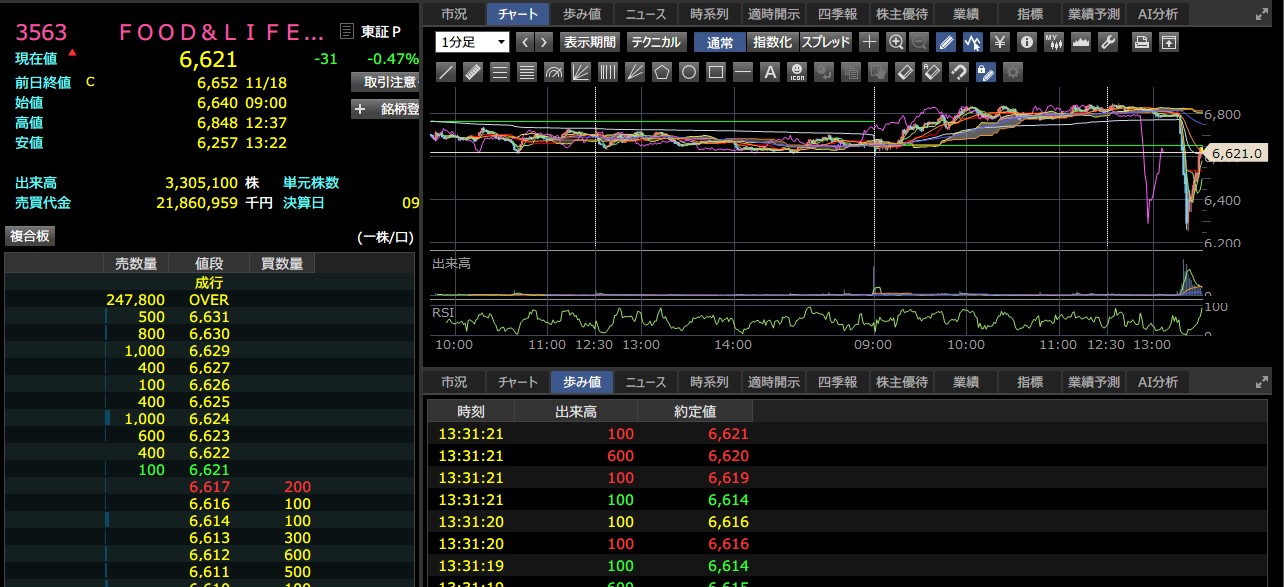This screenshot has height=587, width=1284.
Task: Go to previous chart period arrow
Action: [x=524, y=42]
